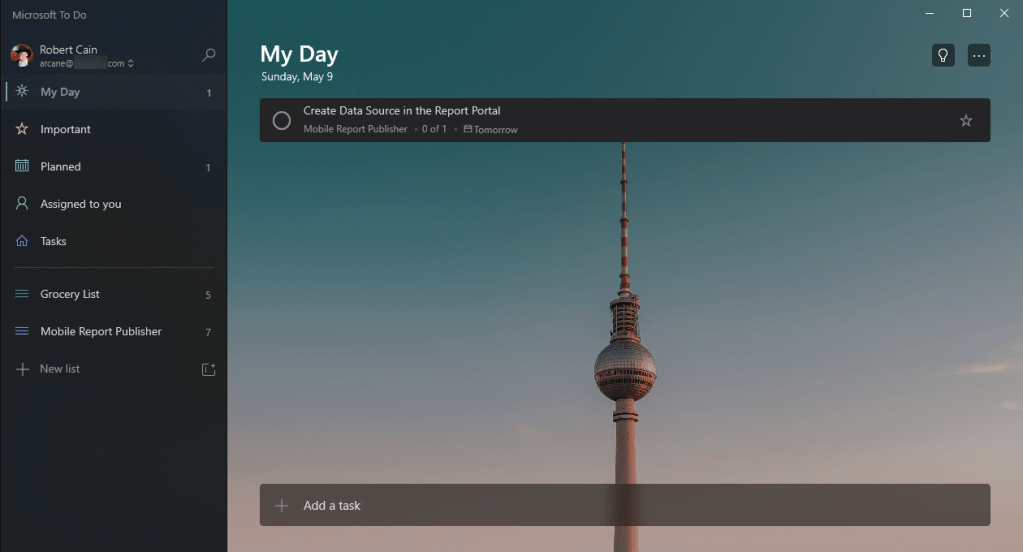Open the Mobile Report Publisher list
The width and height of the screenshot is (1023, 552).
tap(100, 331)
